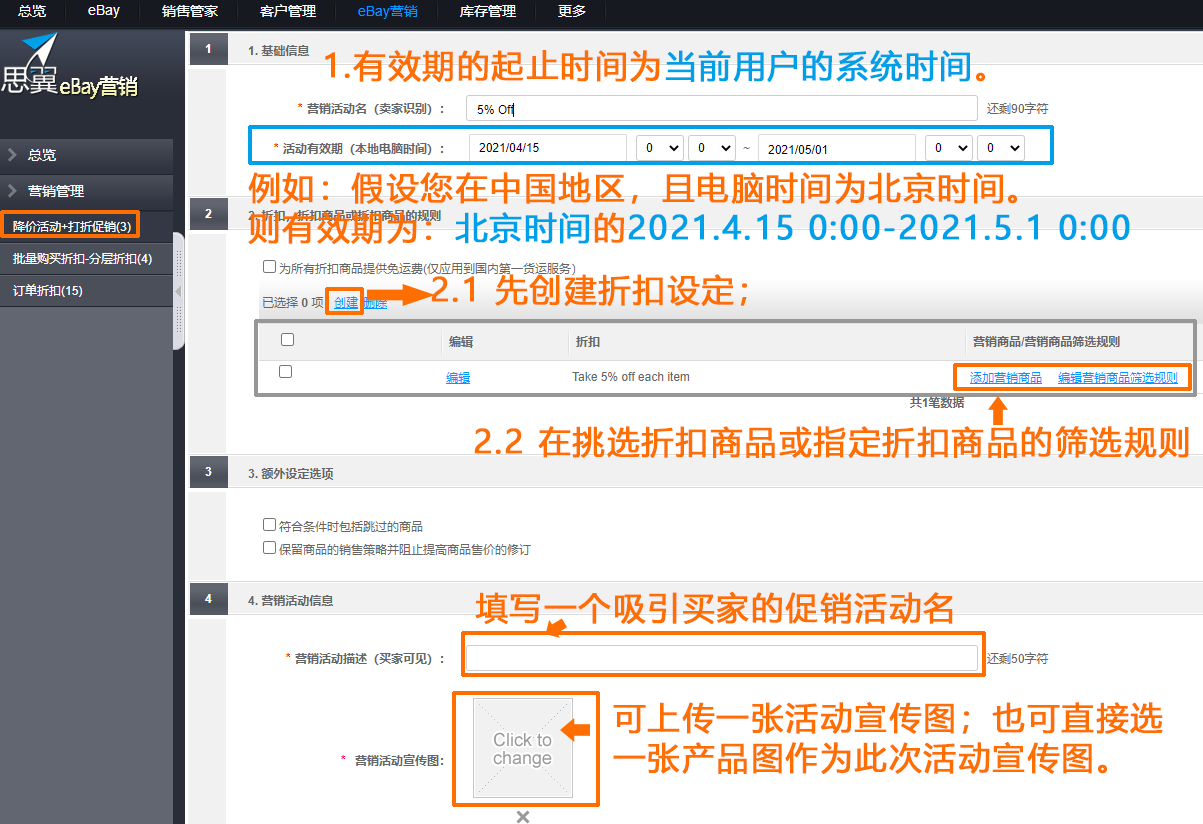Expand the 营销管理 sidebar section
This screenshot has width=1203, height=824.
click(x=86, y=191)
